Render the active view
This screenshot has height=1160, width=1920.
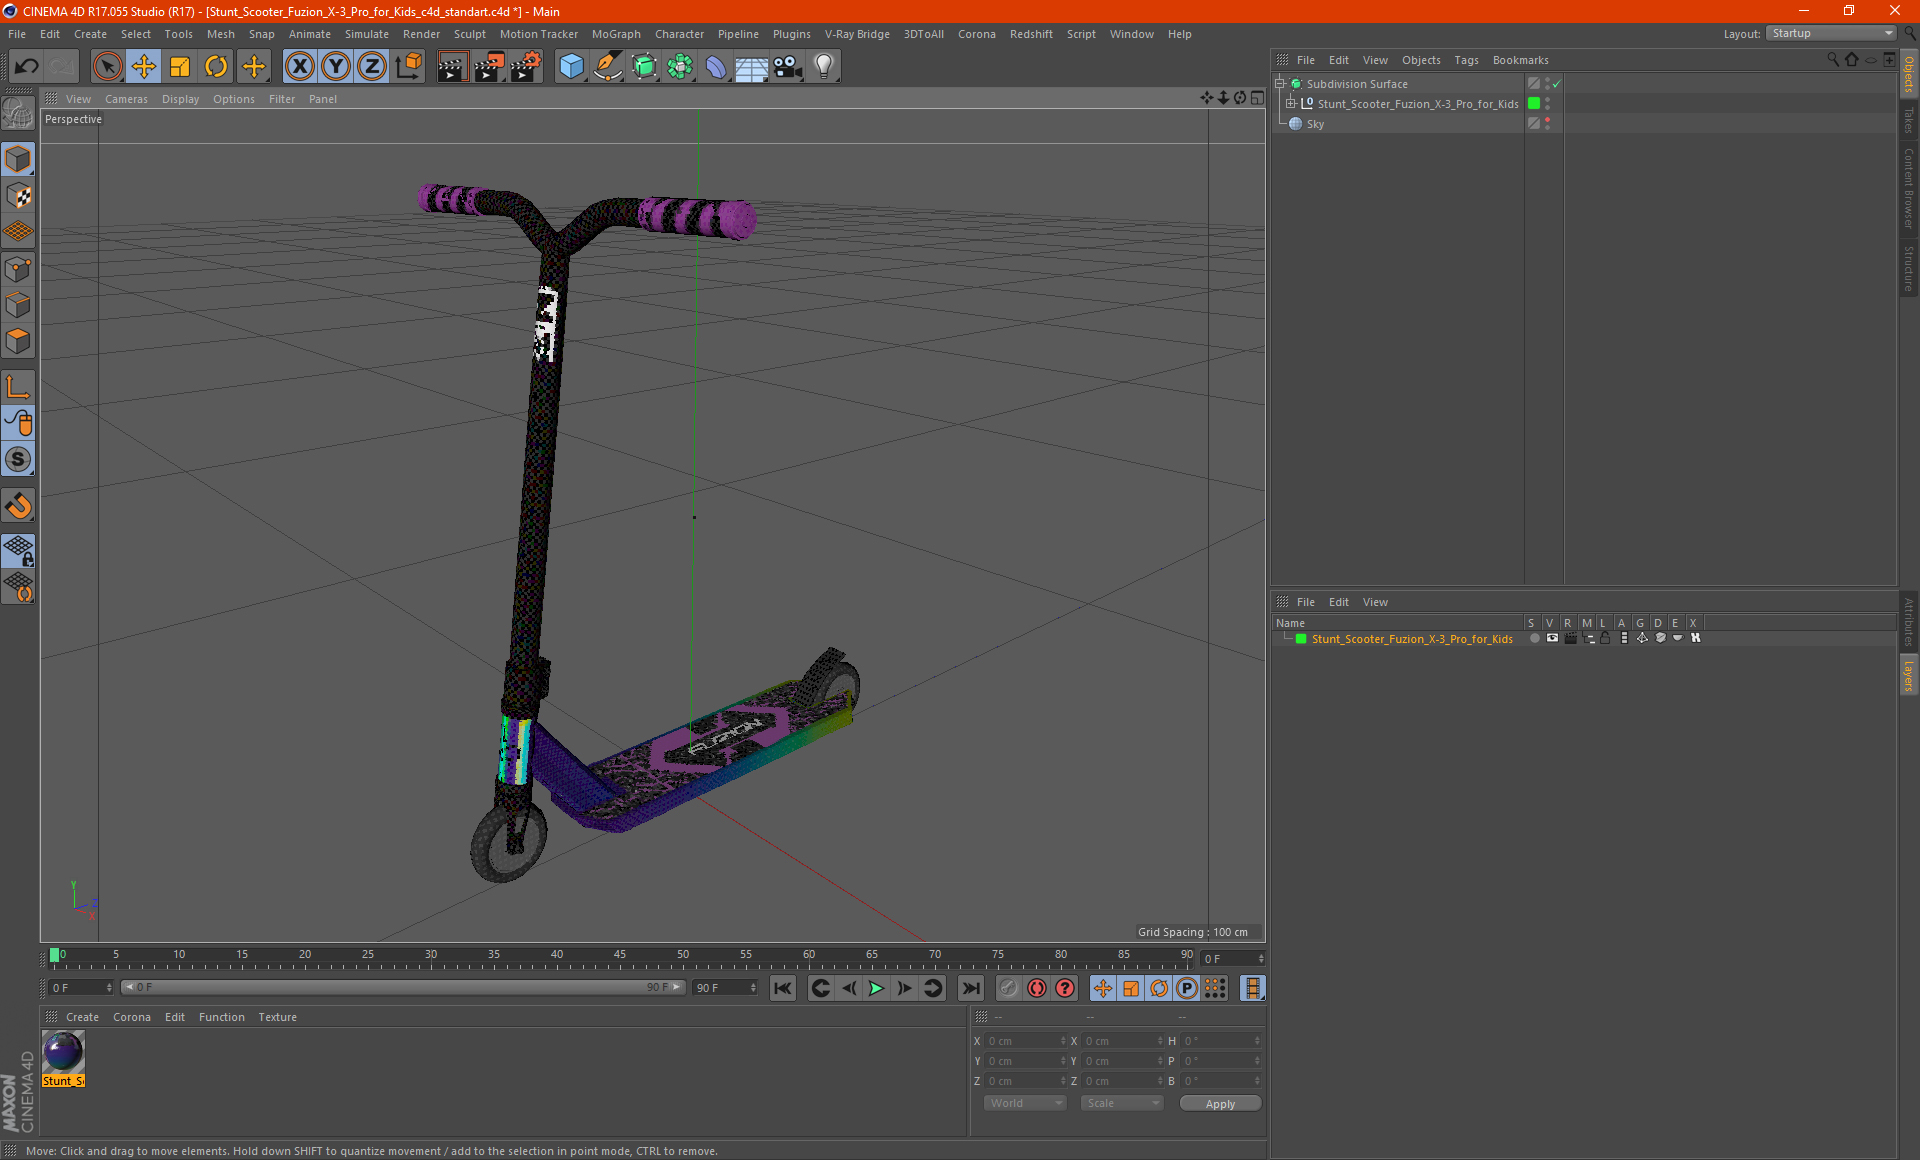point(452,67)
